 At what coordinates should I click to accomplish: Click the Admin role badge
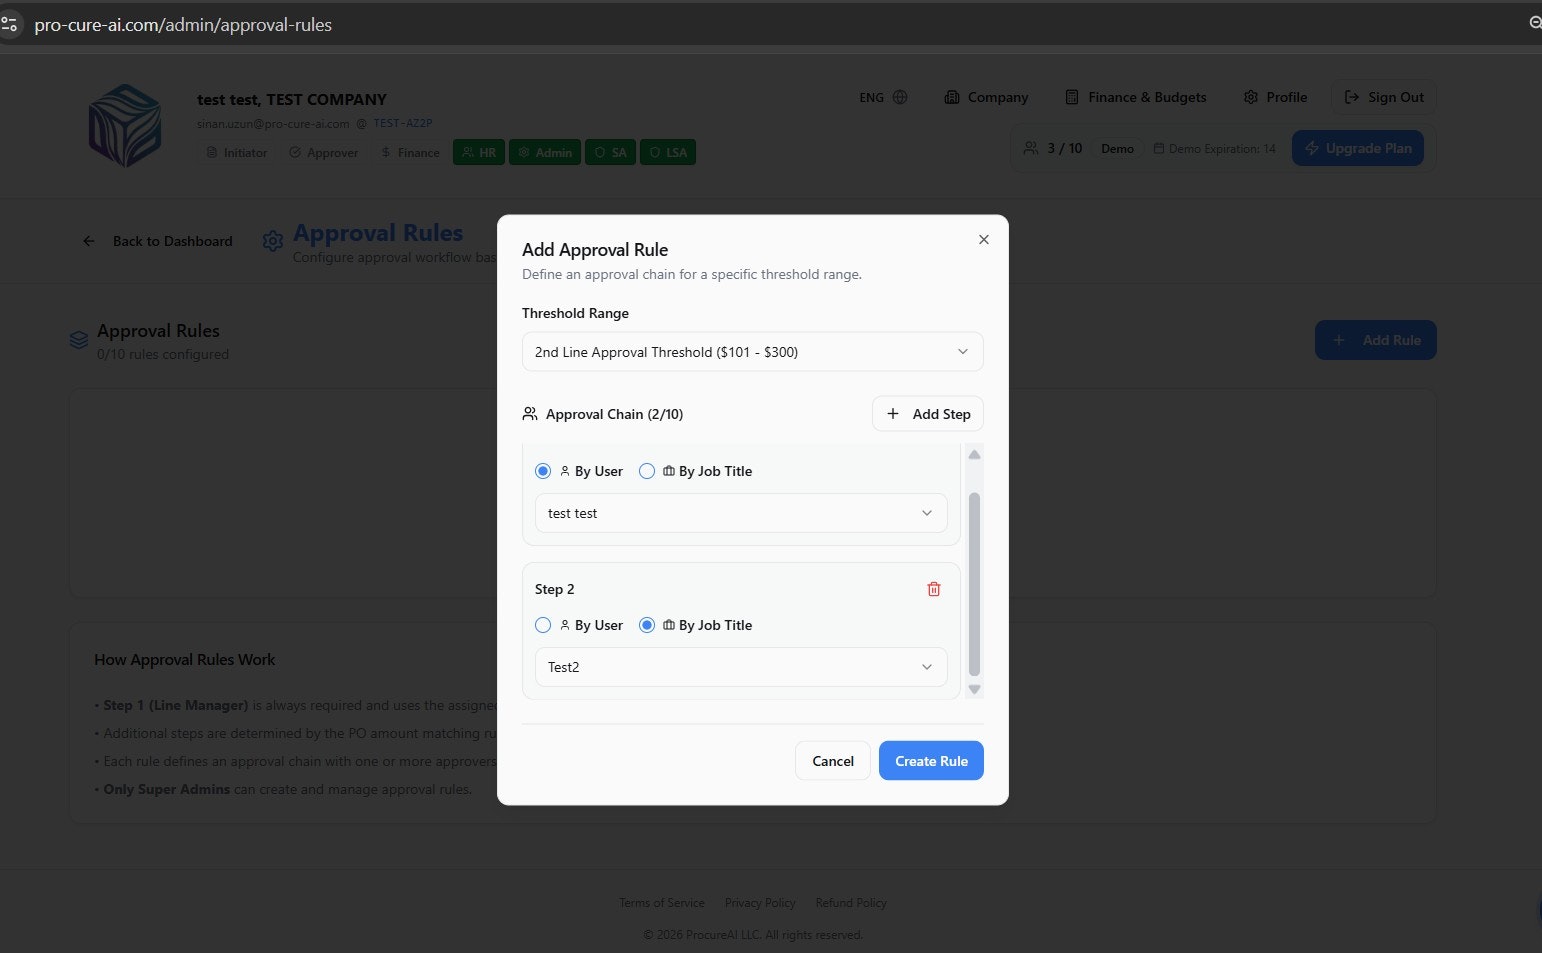pos(545,153)
